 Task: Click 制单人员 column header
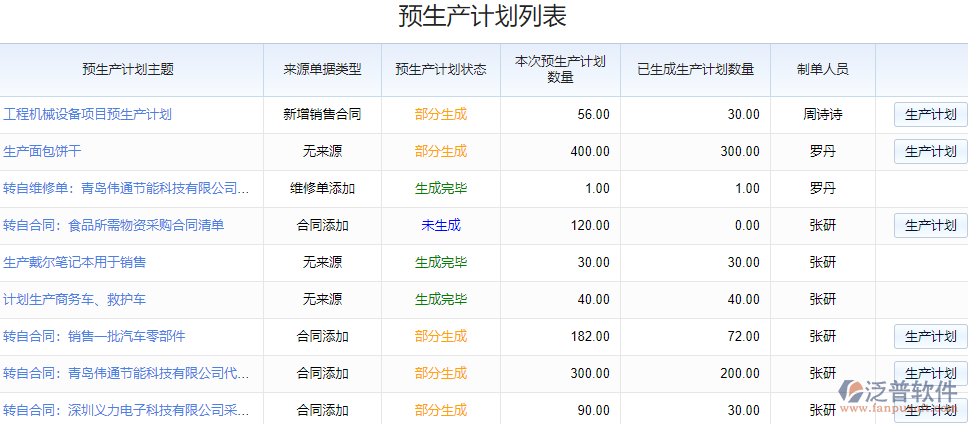[823, 70]
